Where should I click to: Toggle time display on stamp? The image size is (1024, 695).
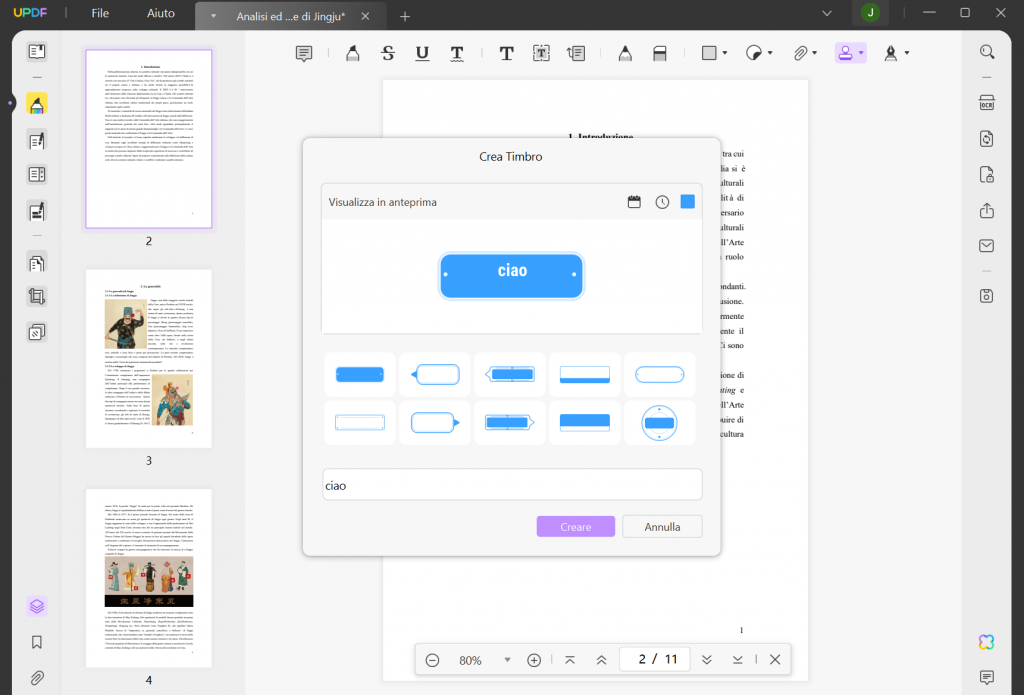(662, 202)
